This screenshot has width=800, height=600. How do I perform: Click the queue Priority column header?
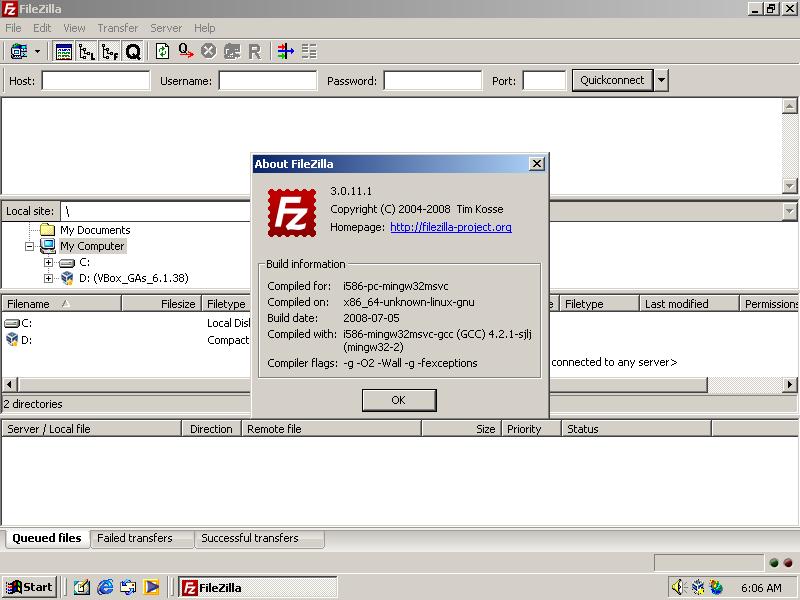coord(531,429)
